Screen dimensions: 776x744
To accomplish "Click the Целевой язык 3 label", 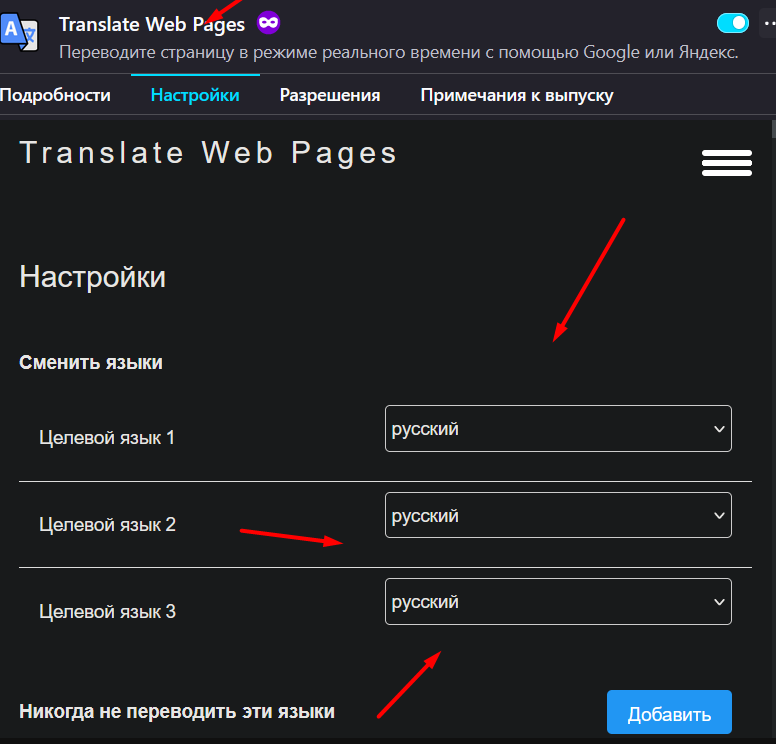I will click(x=107, y=611).
